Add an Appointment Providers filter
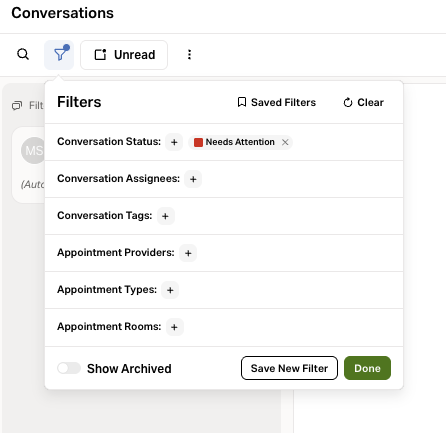 tap(188, 253)
